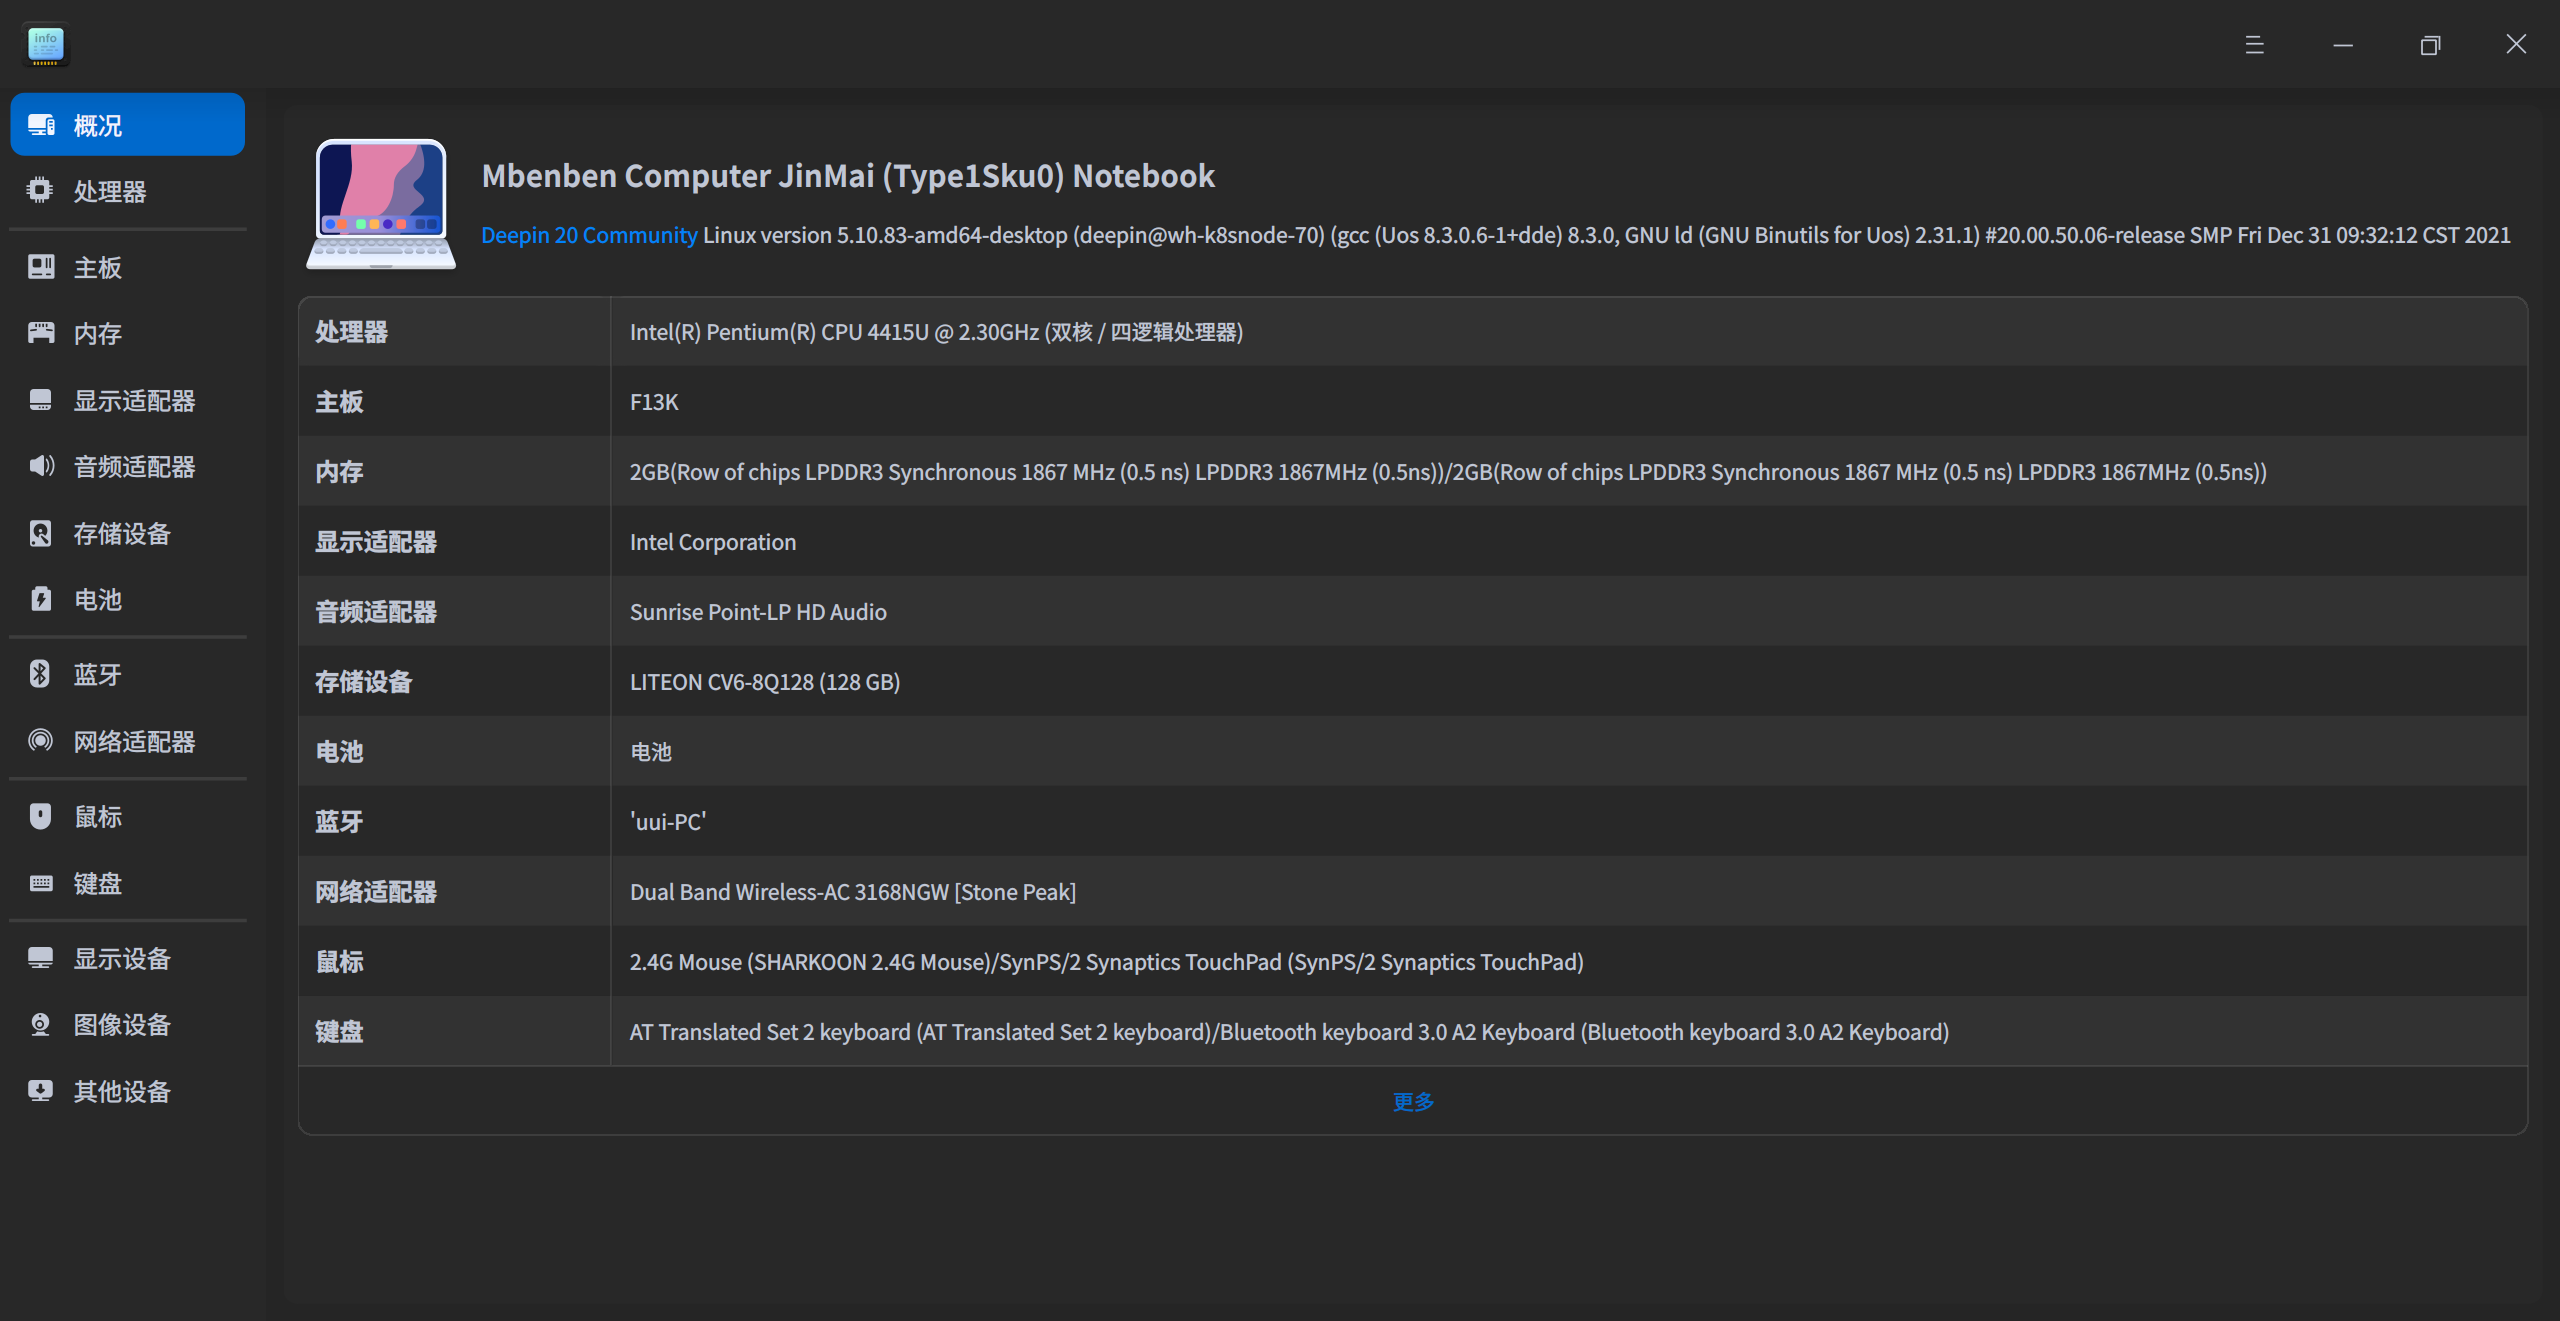Click the 更多 (More) link below the table
This screenshot has height=1321, width=2560.
point(1412,1101)
